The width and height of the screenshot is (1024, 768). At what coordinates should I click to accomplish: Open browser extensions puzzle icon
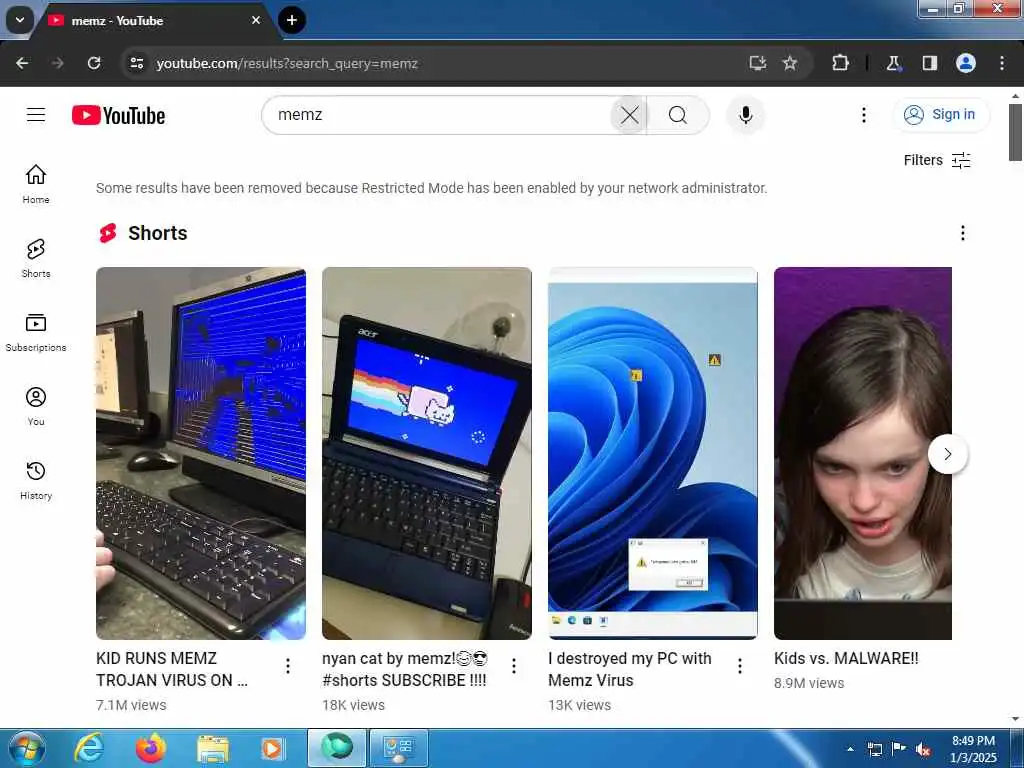(x=840, y=63)
